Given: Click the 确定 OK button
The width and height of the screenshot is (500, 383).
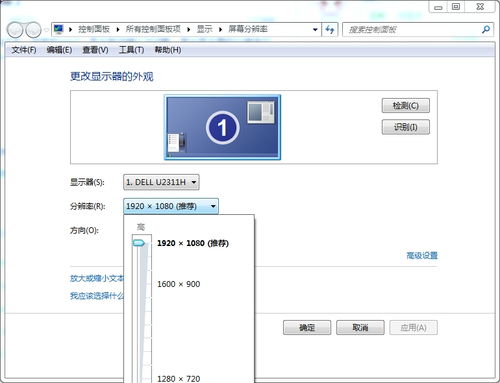Looking at the screenshot, I should (307, 328).
